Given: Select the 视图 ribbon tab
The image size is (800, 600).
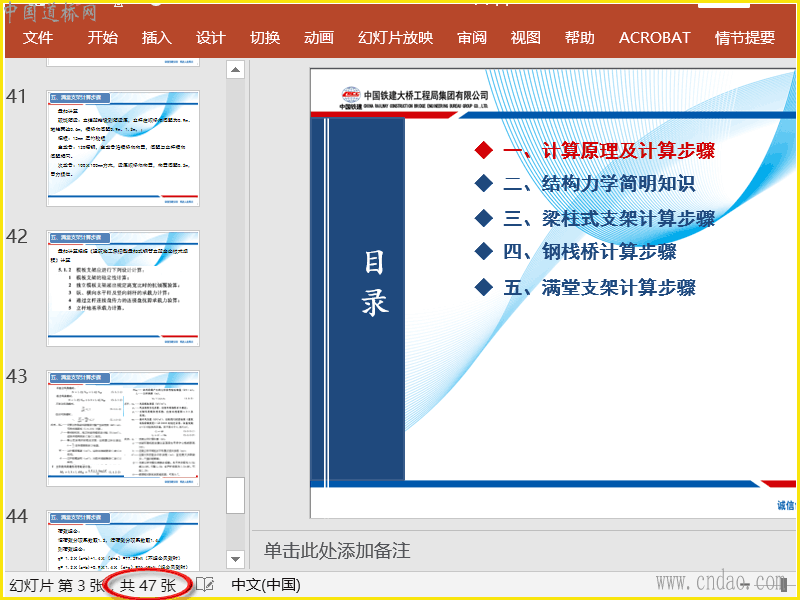Looking at the screenshot, I should point(526,38).
